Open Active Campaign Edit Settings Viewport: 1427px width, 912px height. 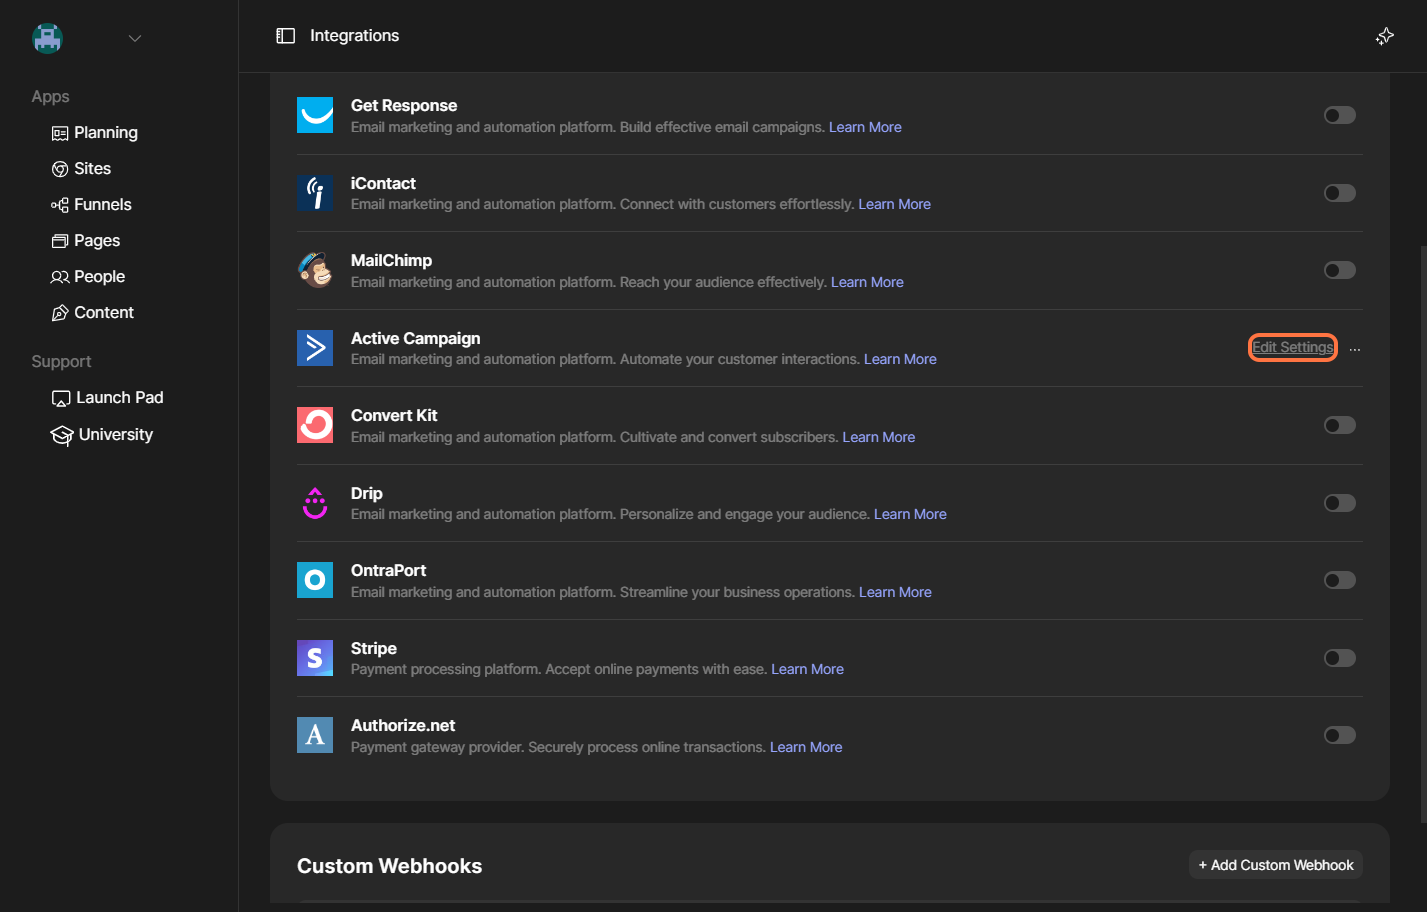point(1293,347)
